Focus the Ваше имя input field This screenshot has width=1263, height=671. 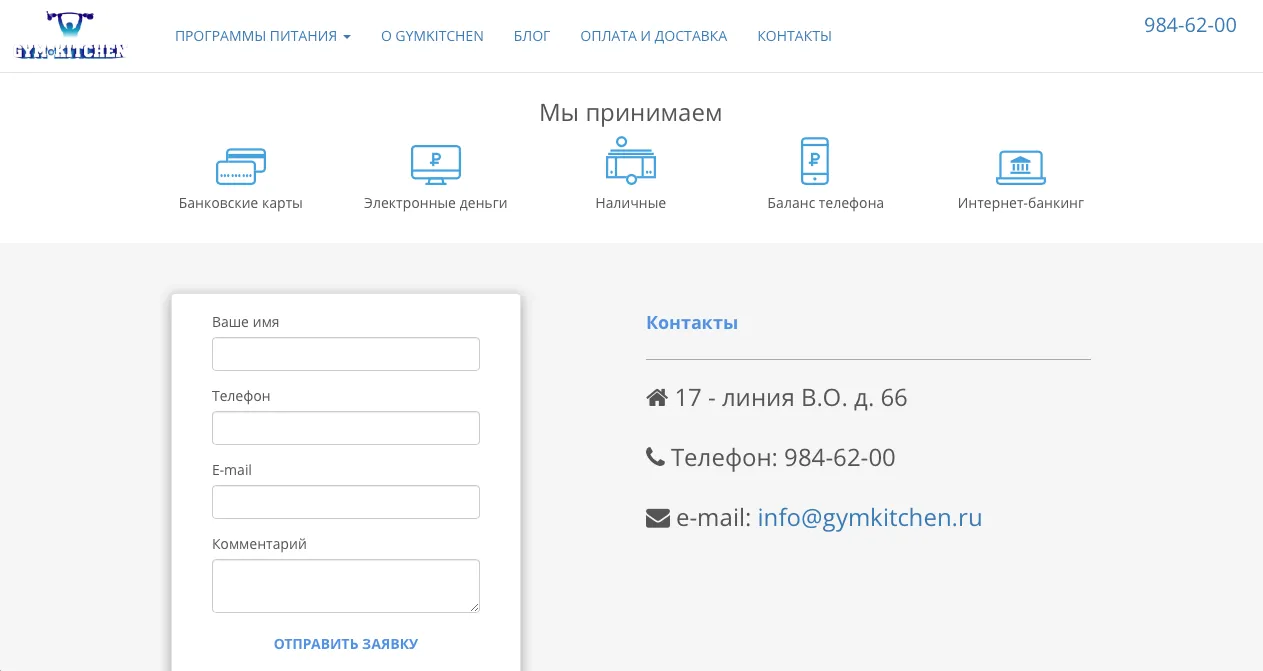[x=346, y=354]
